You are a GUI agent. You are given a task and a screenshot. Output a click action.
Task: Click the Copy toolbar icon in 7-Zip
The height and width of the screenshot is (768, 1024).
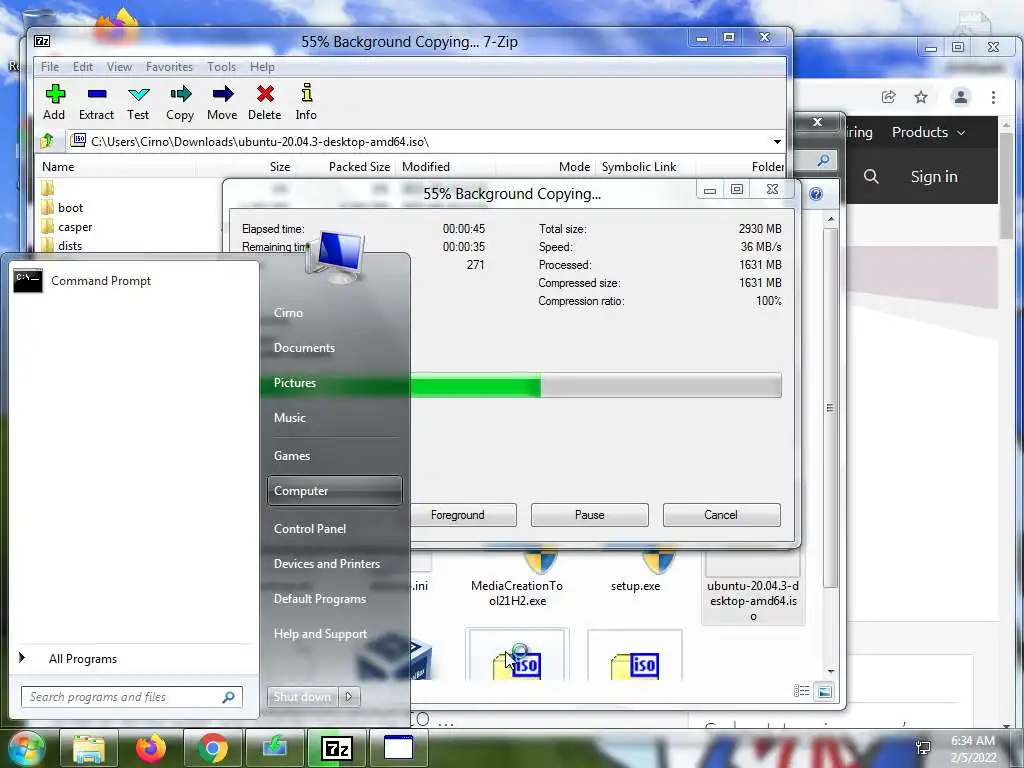180,102
